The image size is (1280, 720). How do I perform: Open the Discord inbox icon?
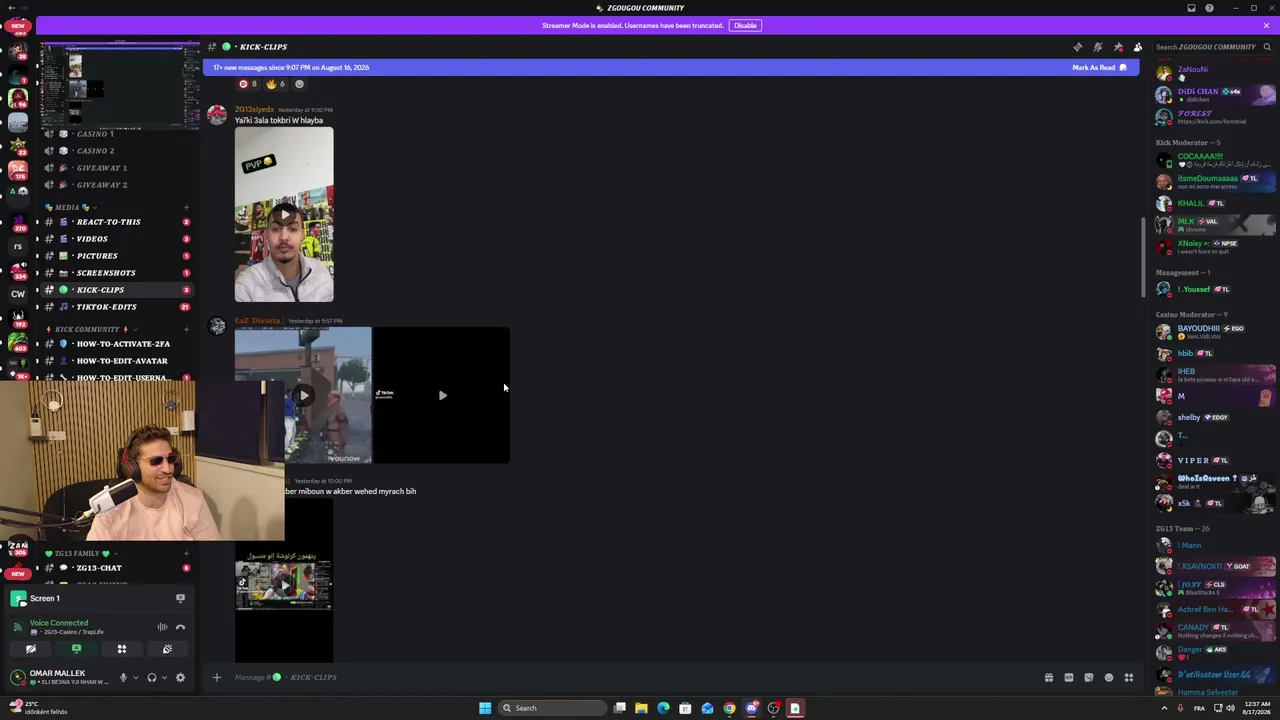[x=1191, y=8]
